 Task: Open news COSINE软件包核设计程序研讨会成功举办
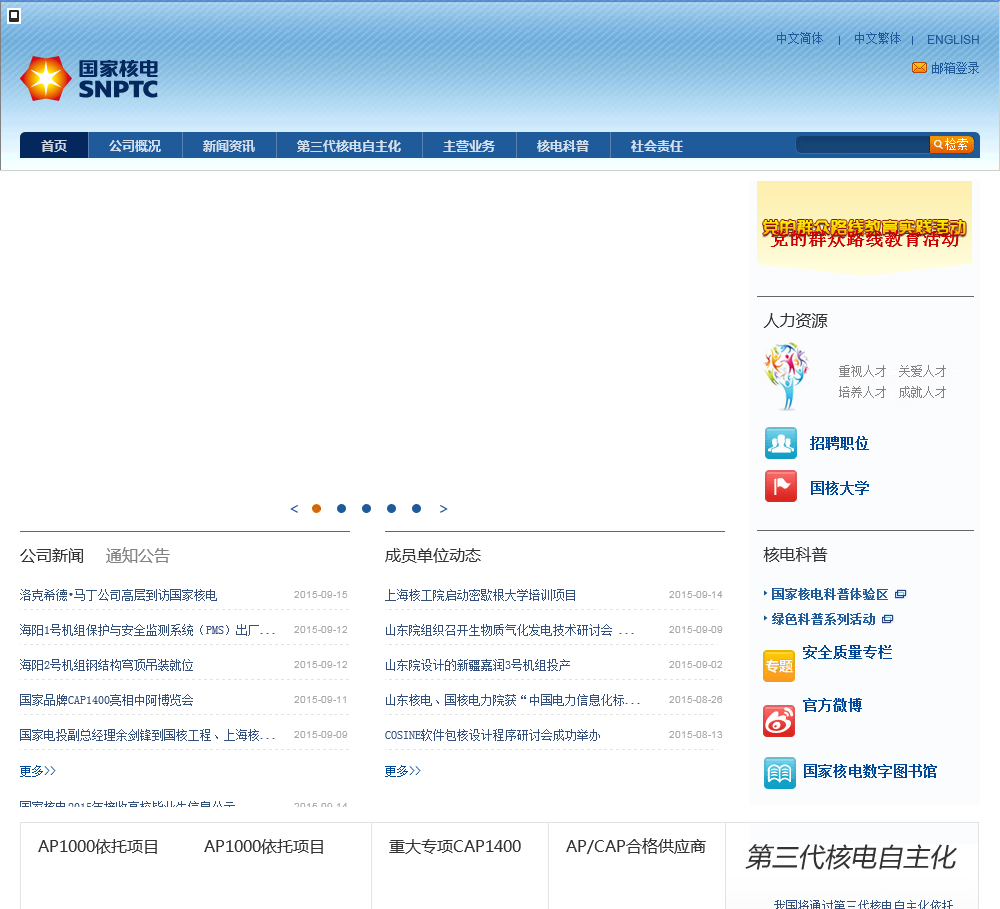[492, 735]
